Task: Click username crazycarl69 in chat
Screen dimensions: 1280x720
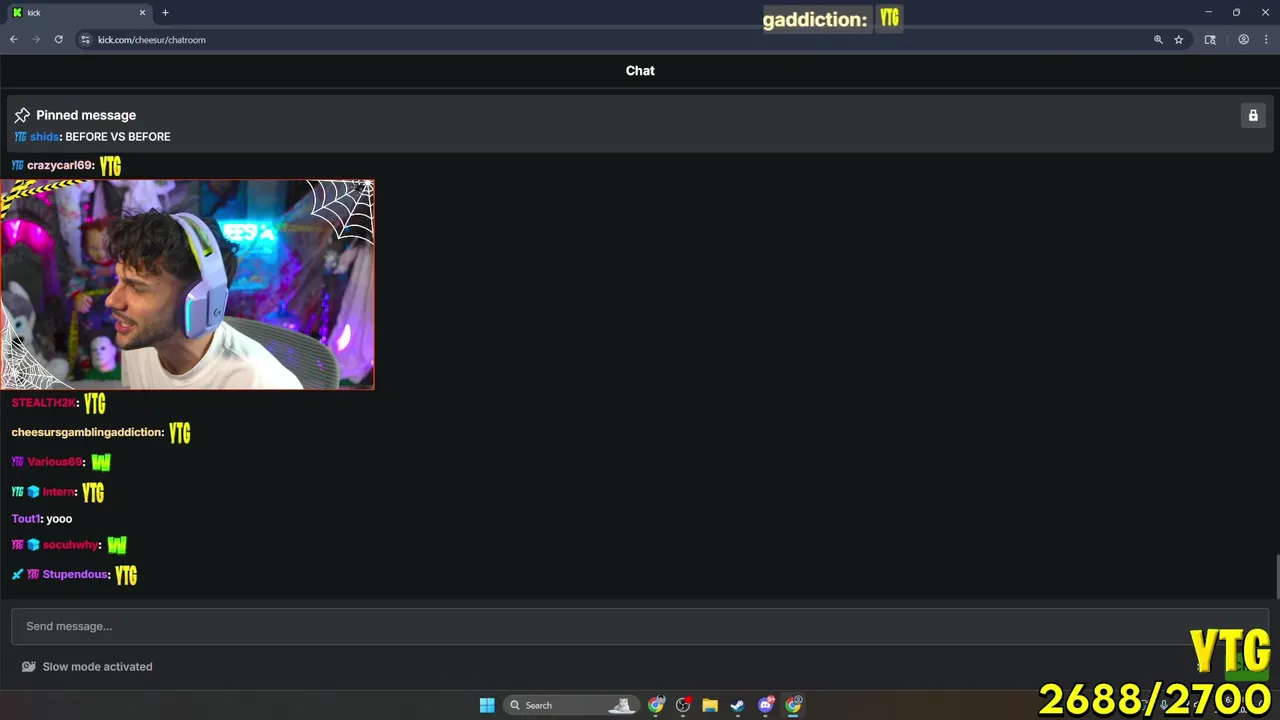Action: point(60,165)
